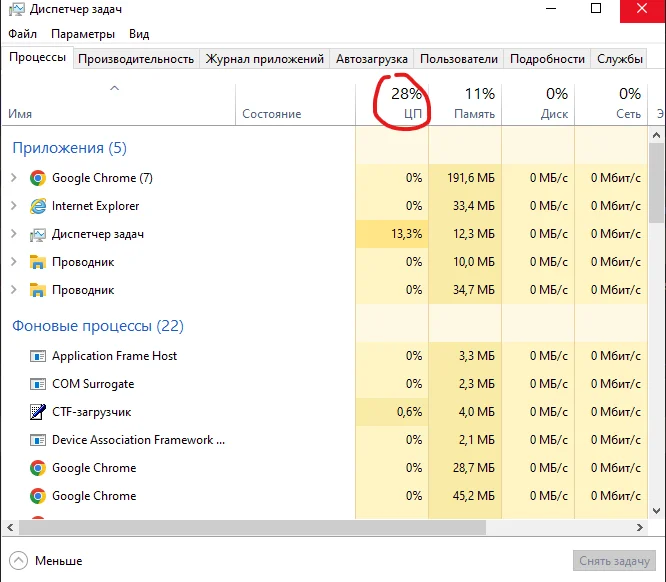The height and width of the screenshot is (582, 666).
Task: Select the COM Surrogate process icon
Action: click(x=38, y=384)
